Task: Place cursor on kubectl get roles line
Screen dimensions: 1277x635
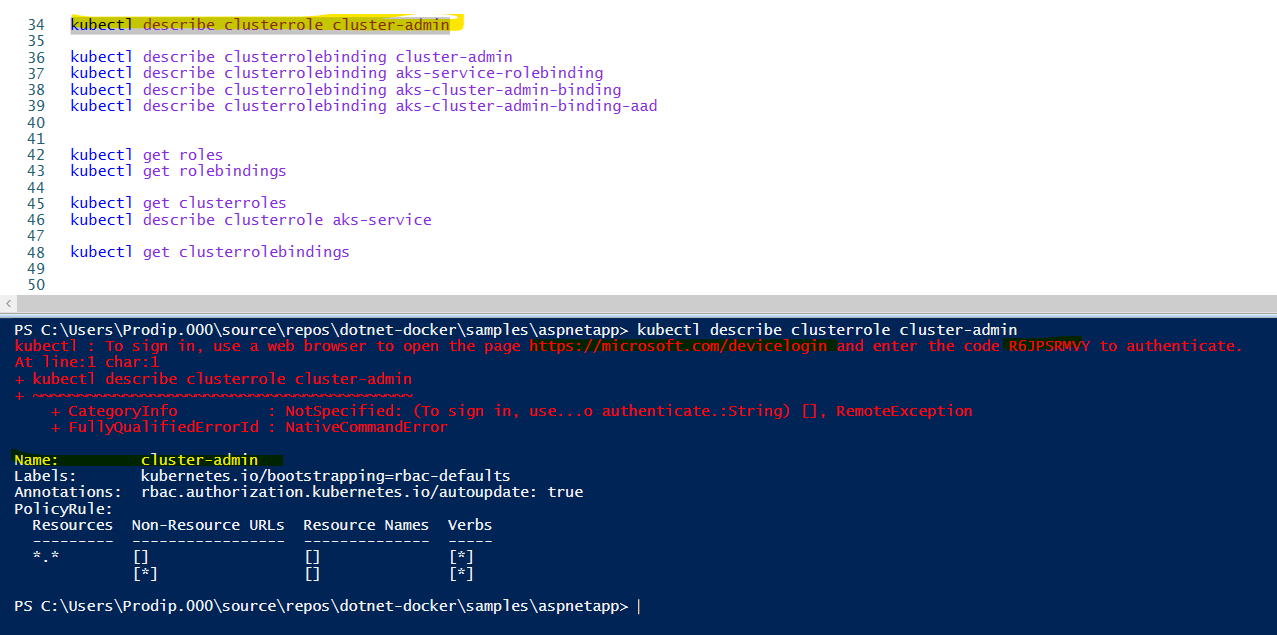Action: (147, 154)
